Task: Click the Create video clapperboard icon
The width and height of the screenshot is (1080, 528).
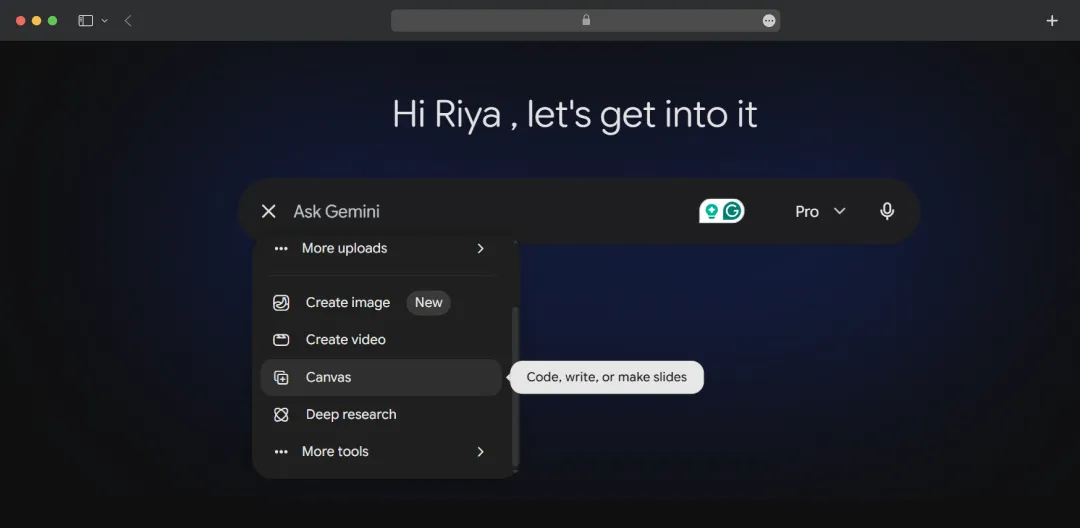Action: click(281, 340)
